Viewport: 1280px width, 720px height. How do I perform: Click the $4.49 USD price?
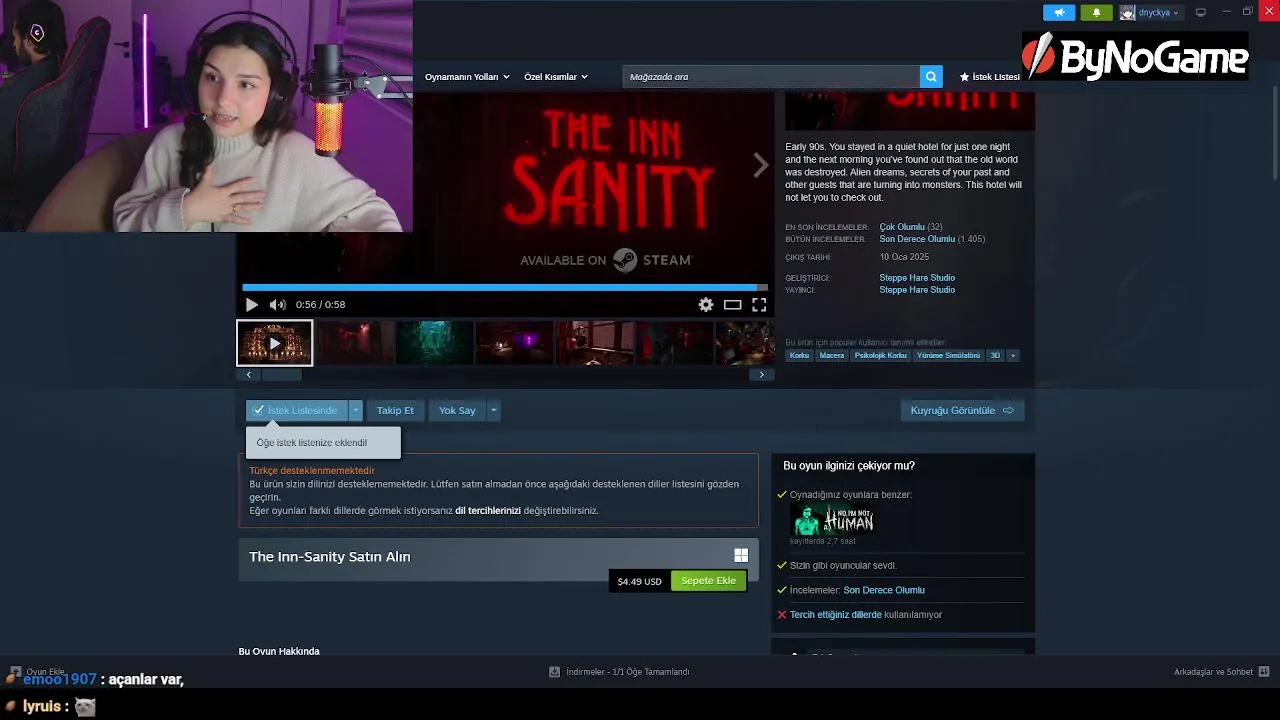pos(639,581)
